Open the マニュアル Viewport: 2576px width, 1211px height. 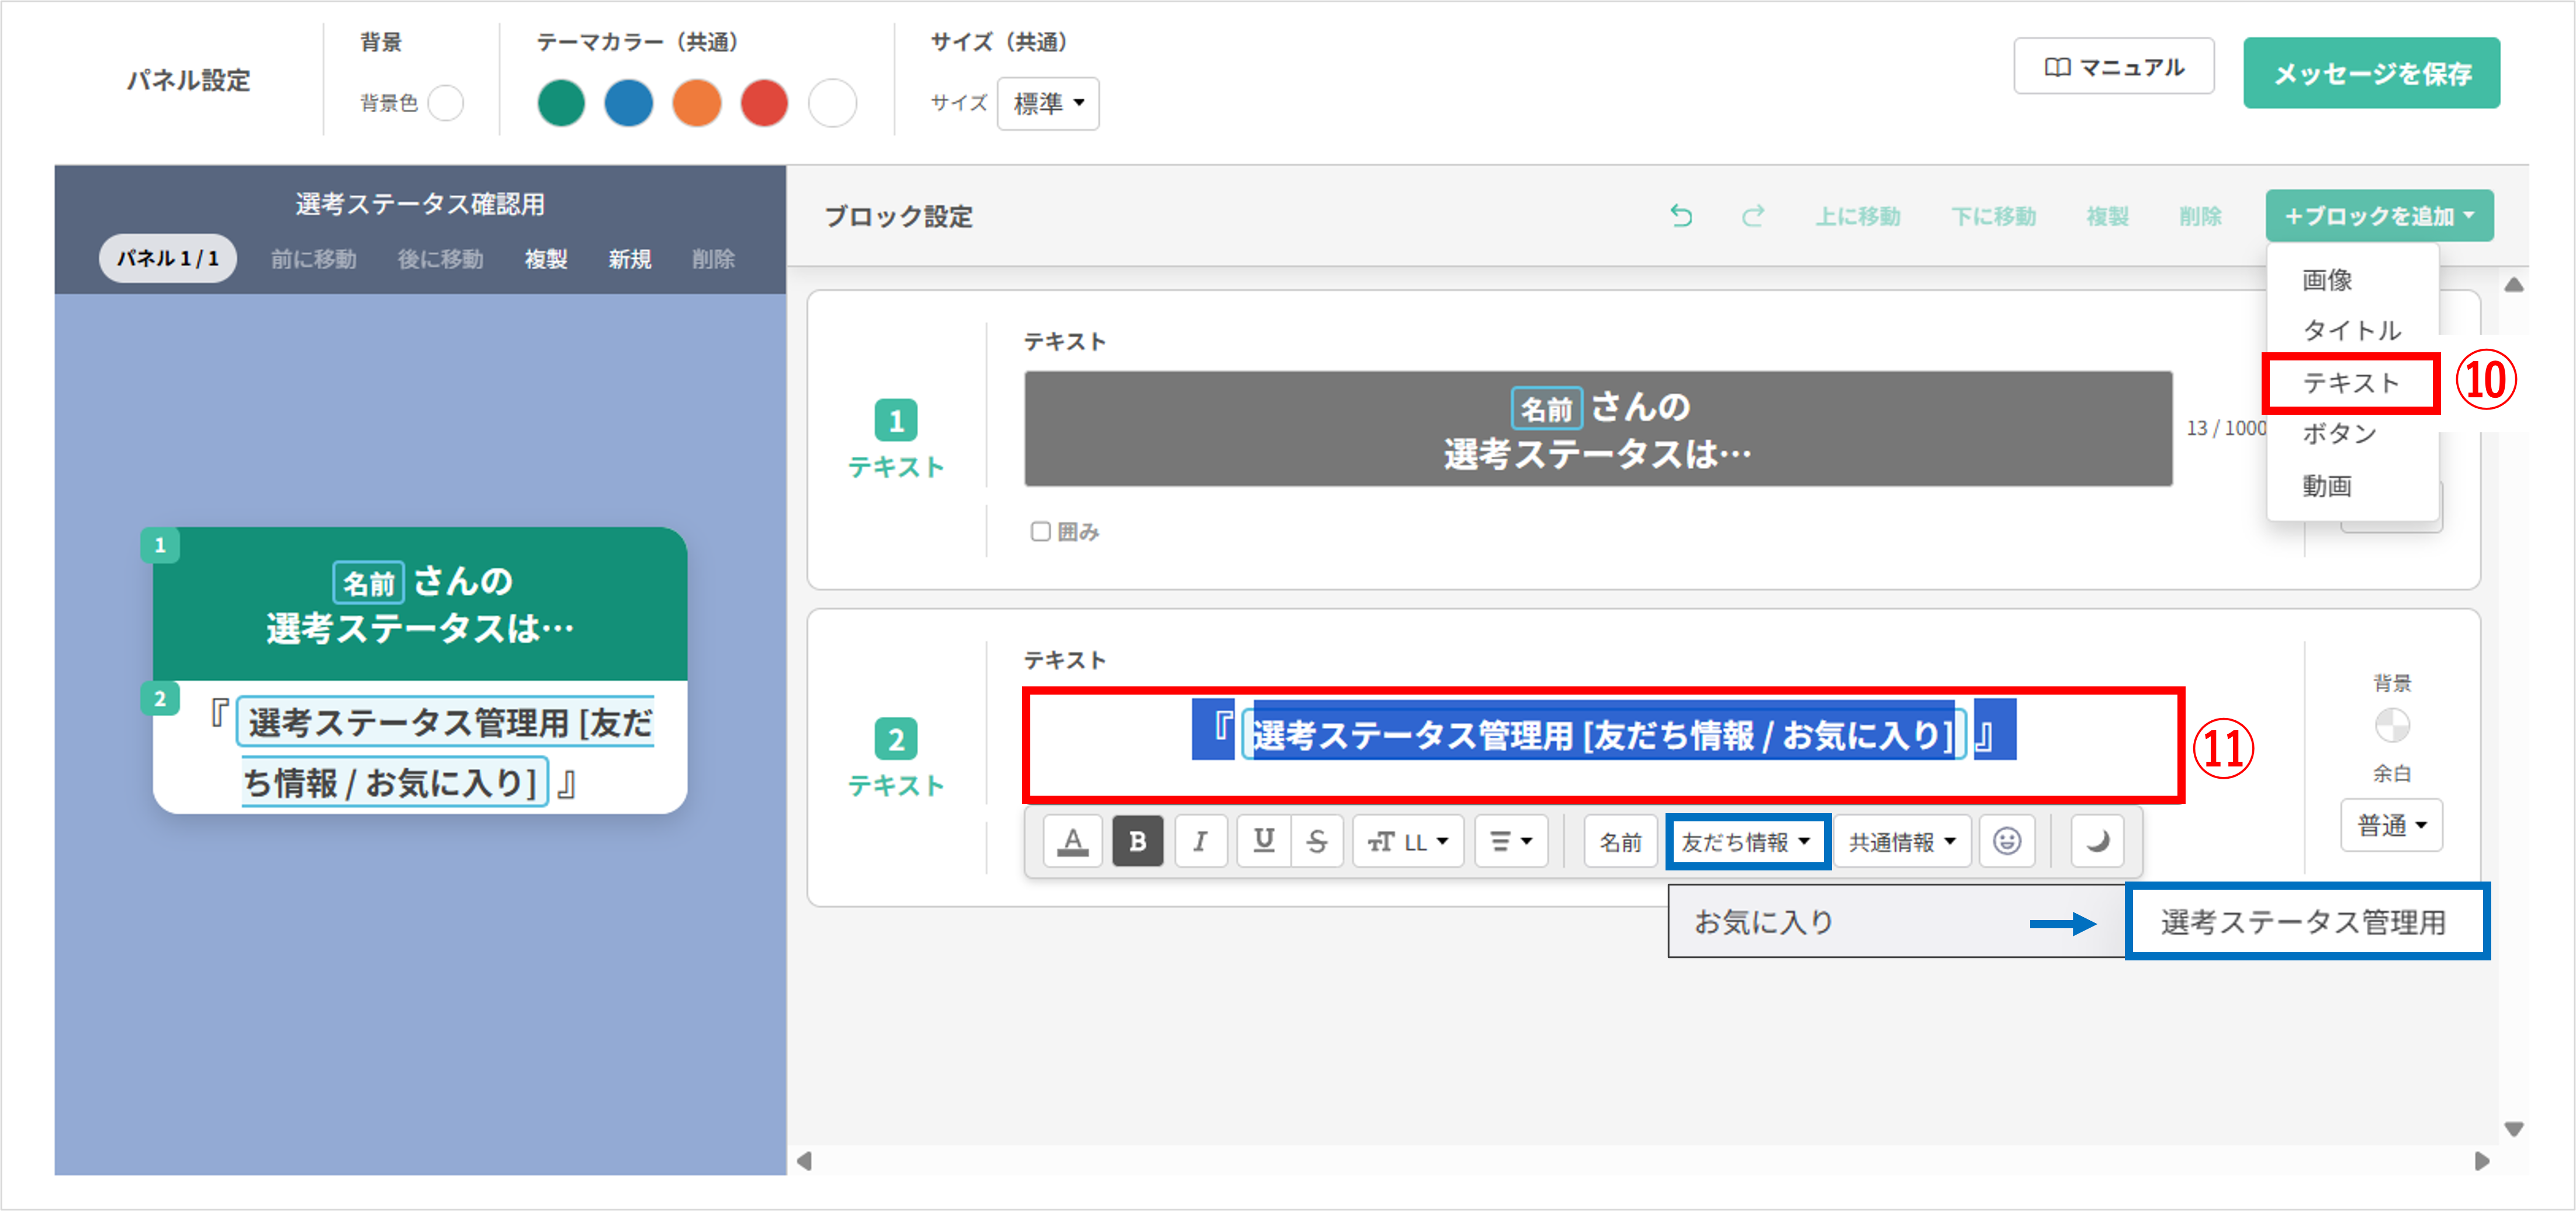pyautogui.click(x=2114, y=66)
